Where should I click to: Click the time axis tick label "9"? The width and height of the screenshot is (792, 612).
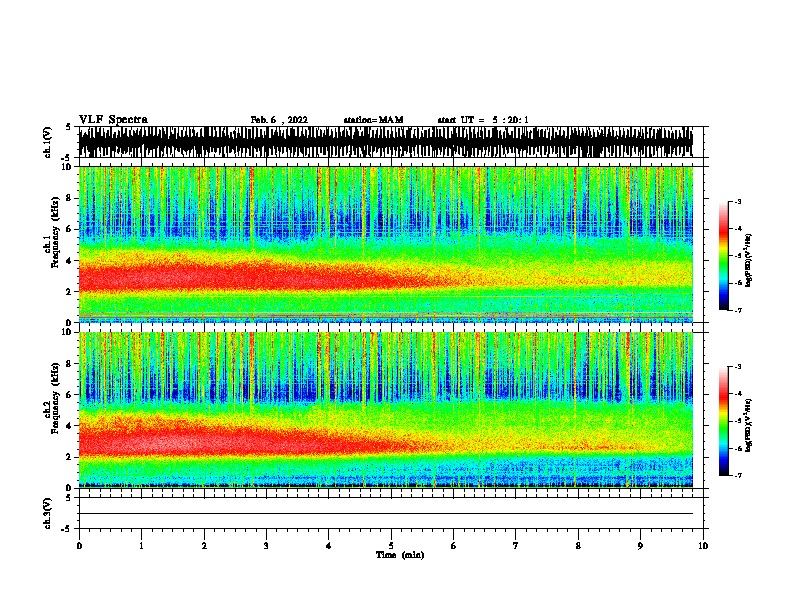640,545
